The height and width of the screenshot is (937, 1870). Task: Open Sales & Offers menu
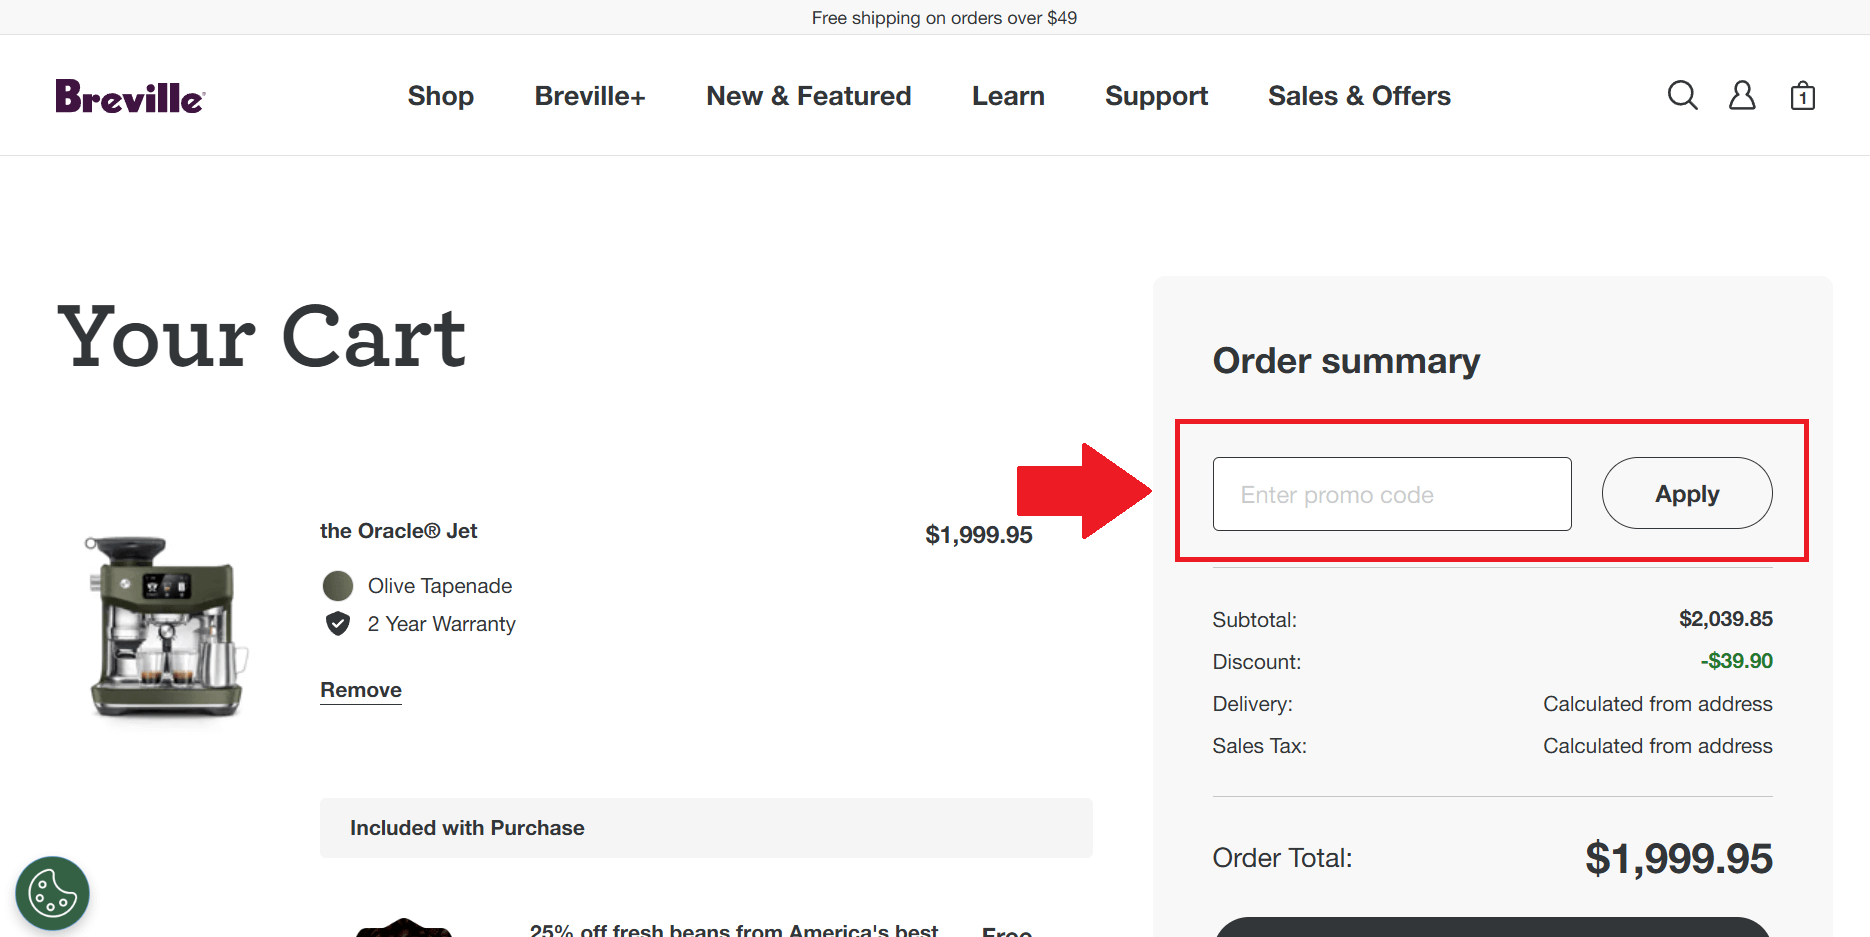click(1359, 96)
